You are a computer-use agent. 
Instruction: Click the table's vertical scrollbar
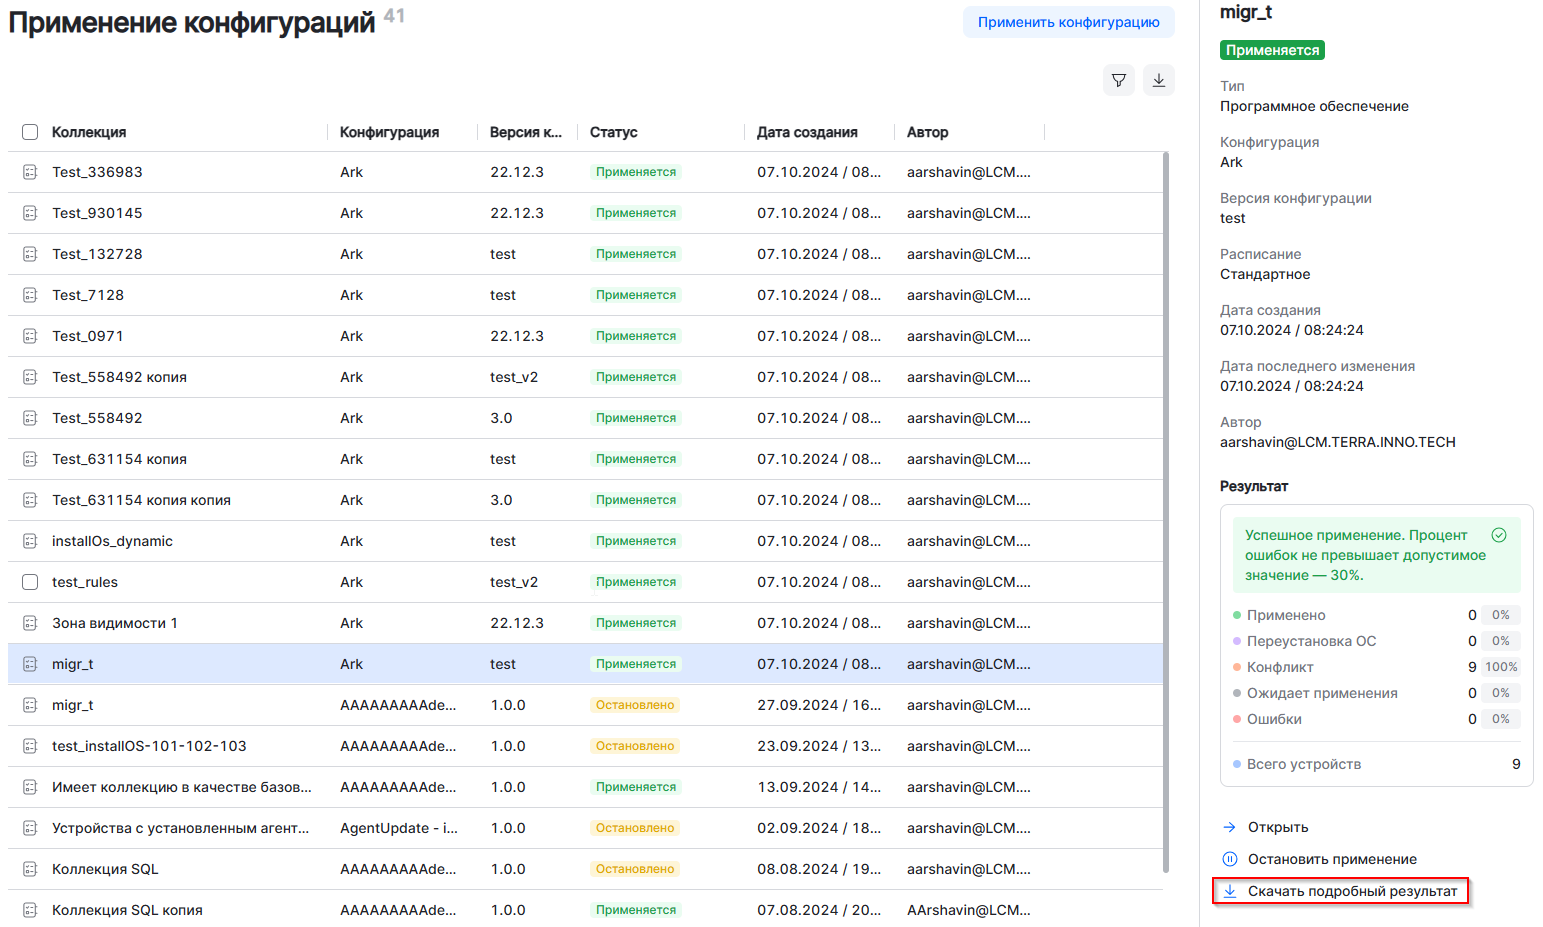tap(1165, 500)
